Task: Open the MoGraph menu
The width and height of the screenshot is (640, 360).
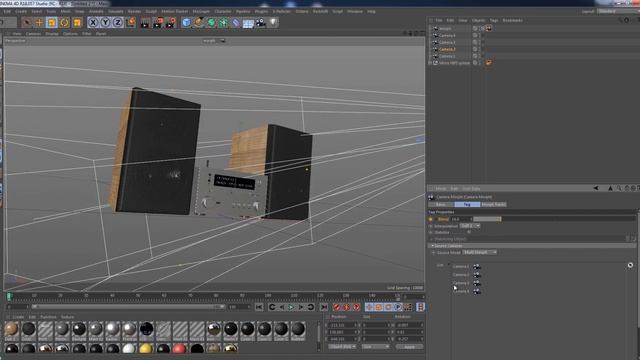Action: click(201, 11)
